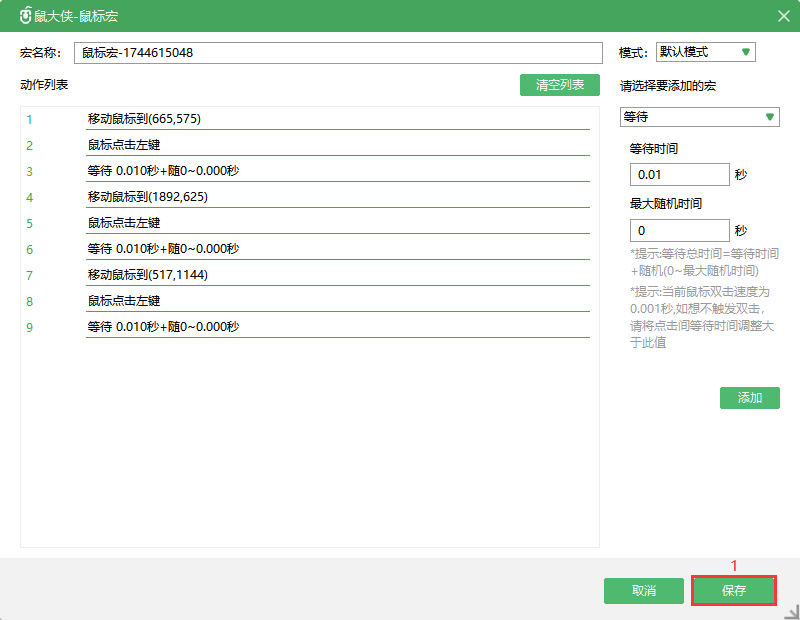Open the 模式 dropdown showing 默认模式
This screenshot has width=800, height=620.
[x=705, y=53]
